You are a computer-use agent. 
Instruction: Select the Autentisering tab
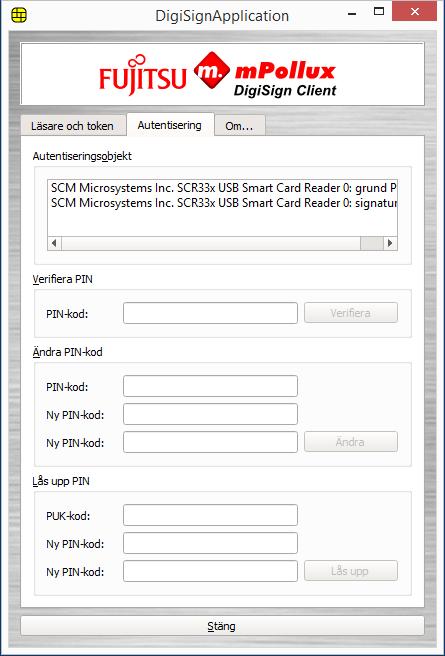pyautogui.click(x=170, y=125)
